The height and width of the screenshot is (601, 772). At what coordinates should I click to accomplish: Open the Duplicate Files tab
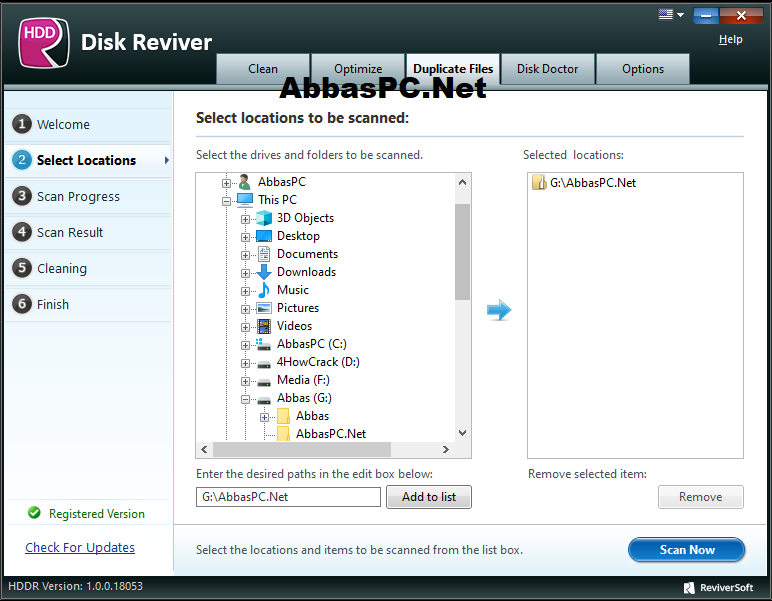click(x=453, y=69)
